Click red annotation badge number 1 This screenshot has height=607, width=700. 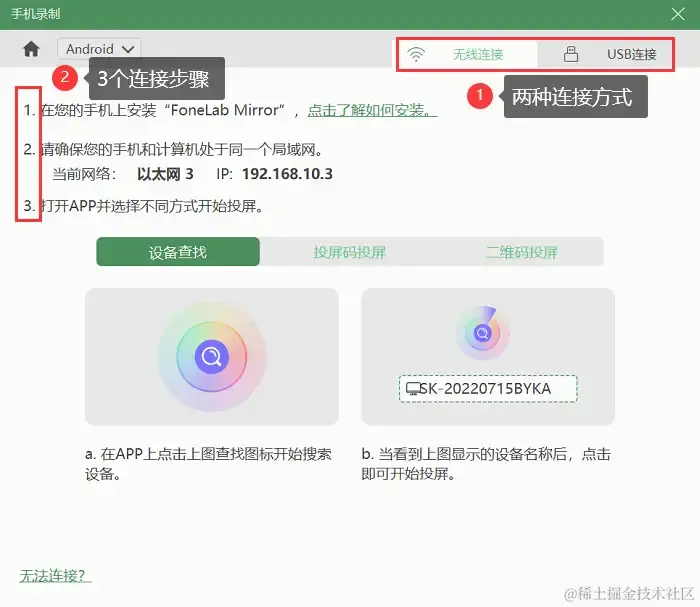480,96
